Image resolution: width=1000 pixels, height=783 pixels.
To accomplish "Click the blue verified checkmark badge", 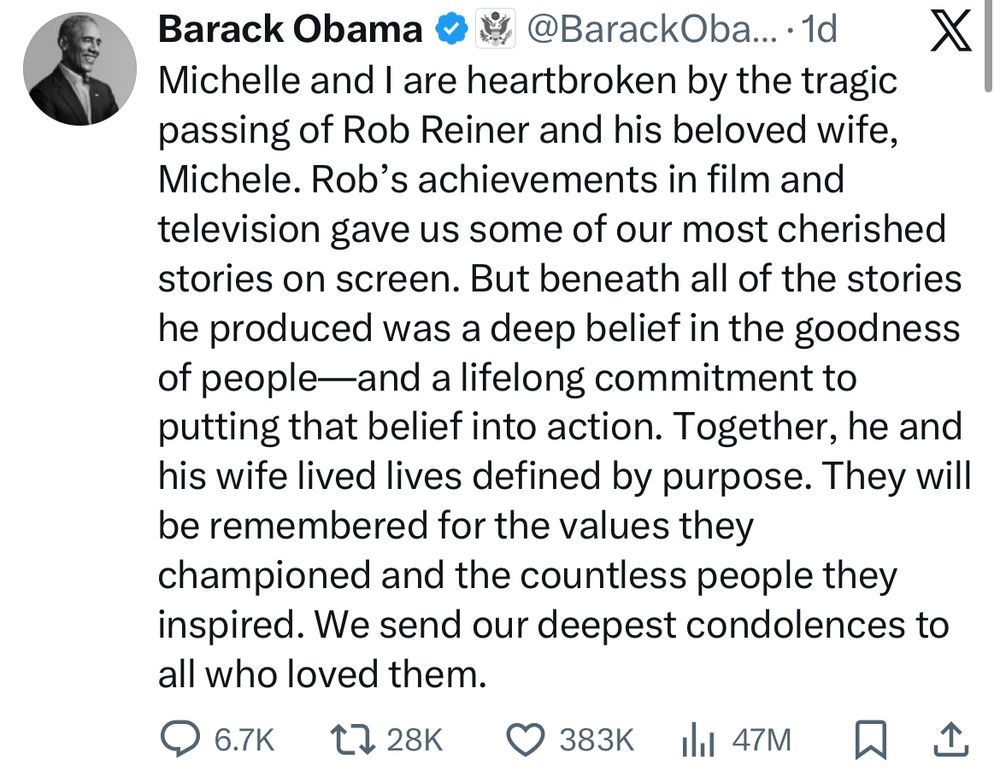I will [x=450, y=31].
